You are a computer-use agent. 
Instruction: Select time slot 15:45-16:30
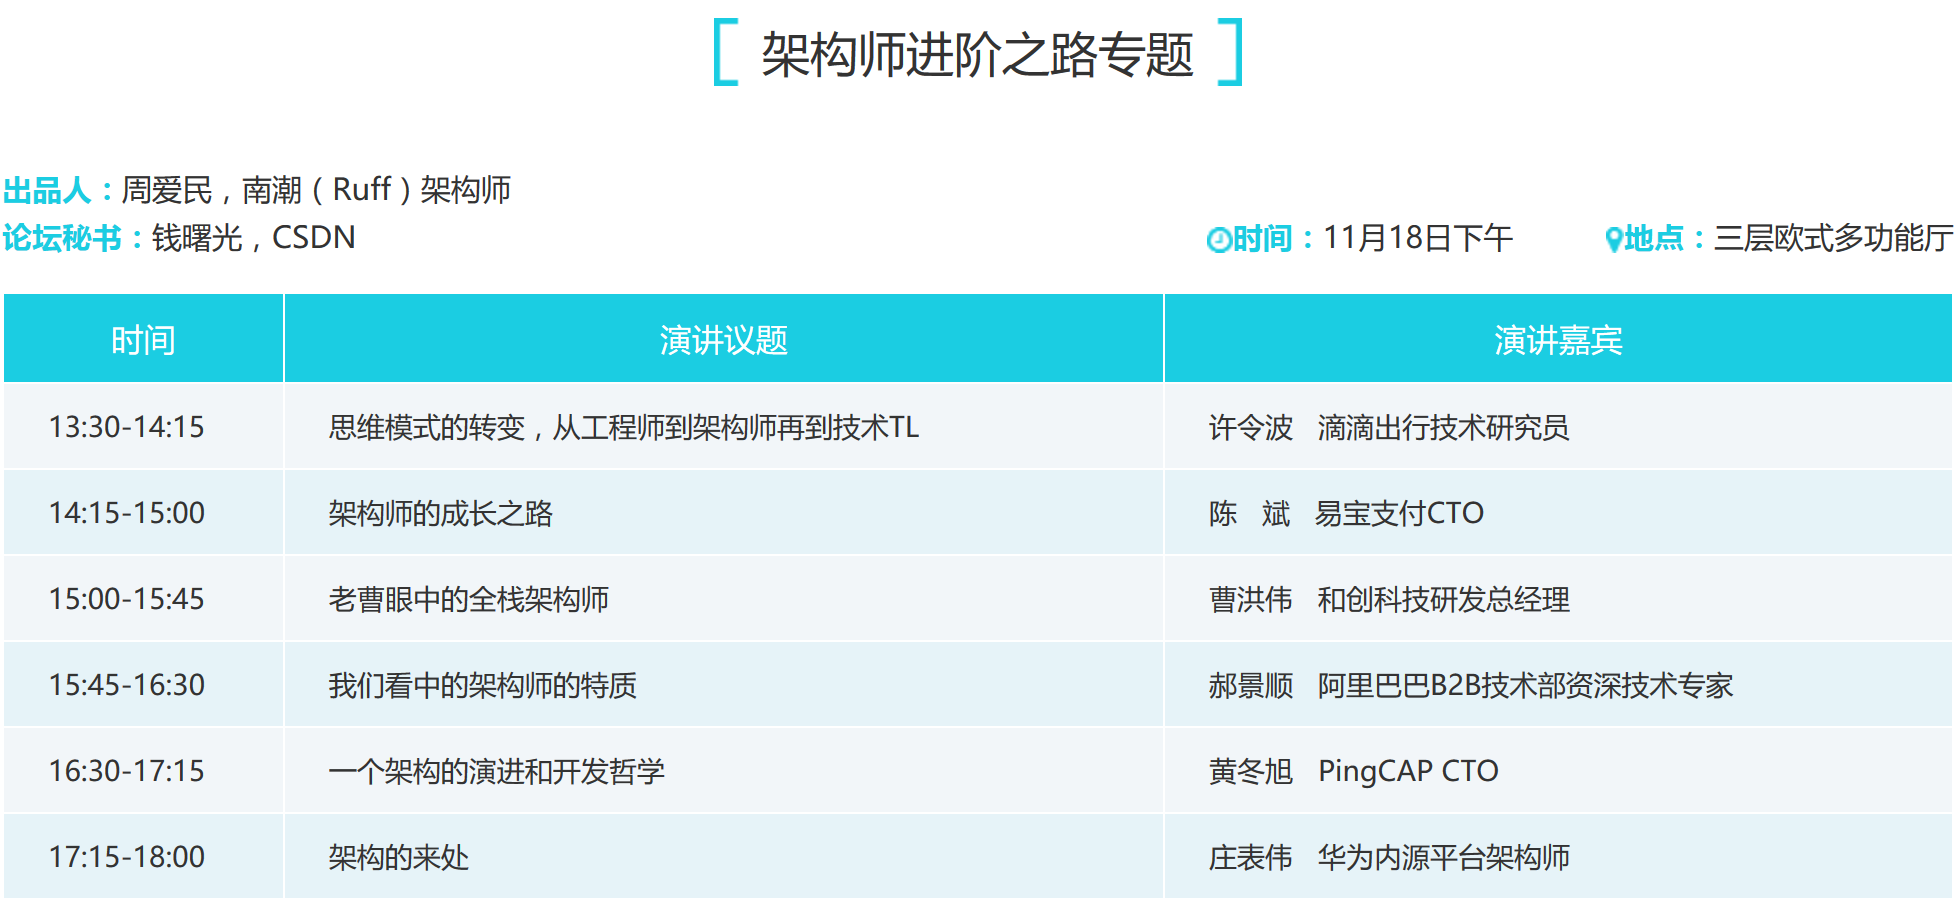click(127, 685)
